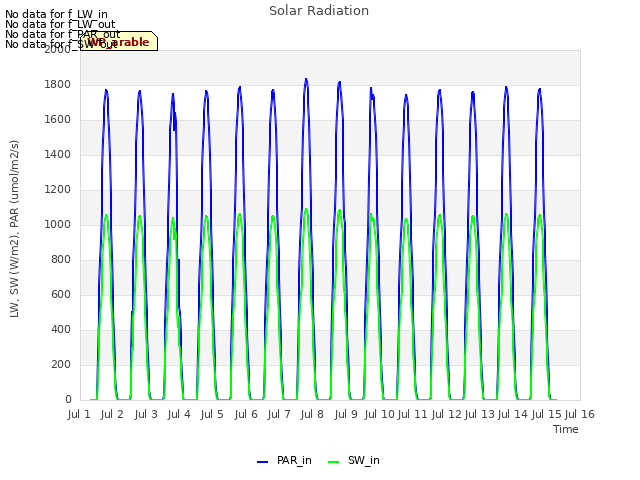The width and height of the screenshot is (640, 480).
Task: Click the 'No data for f_PAR_out' message
Action: pos(62,34)
